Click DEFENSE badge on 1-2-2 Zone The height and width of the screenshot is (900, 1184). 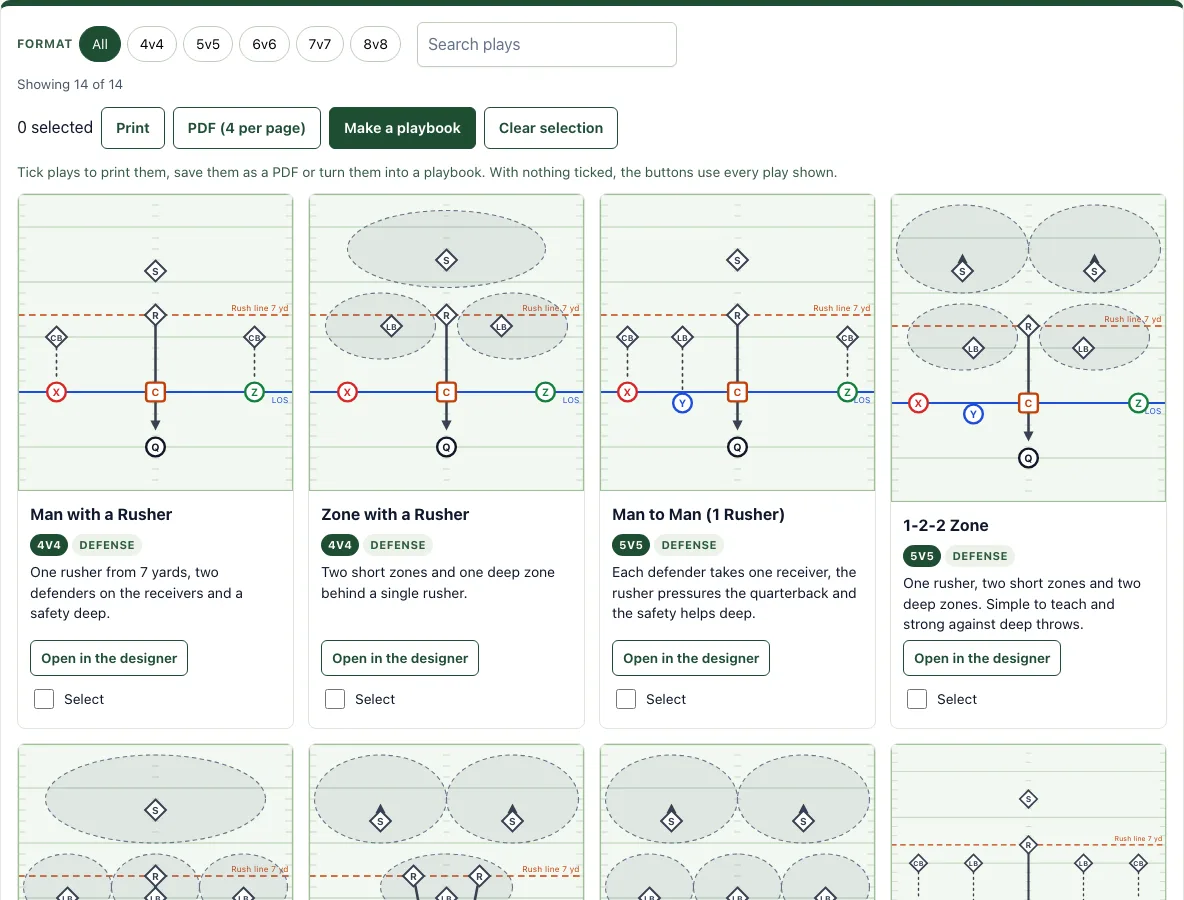(980, 556)
